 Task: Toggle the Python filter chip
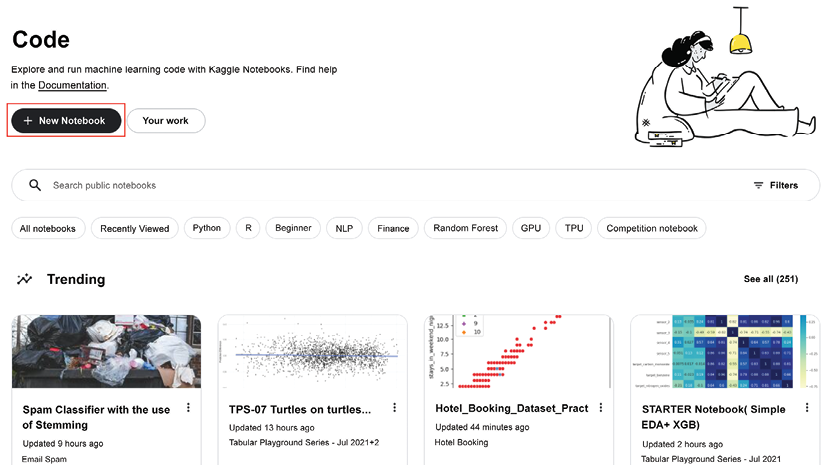207,228
